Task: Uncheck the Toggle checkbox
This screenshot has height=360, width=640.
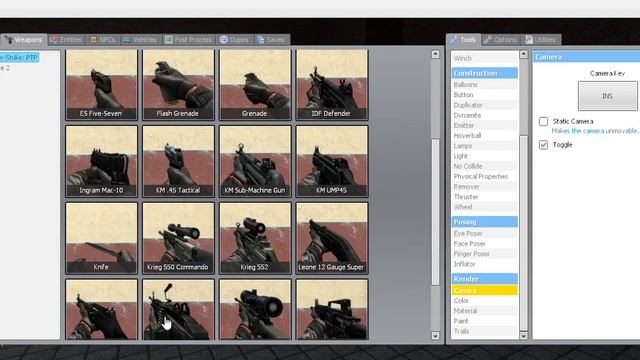Action: pos(543,144)
